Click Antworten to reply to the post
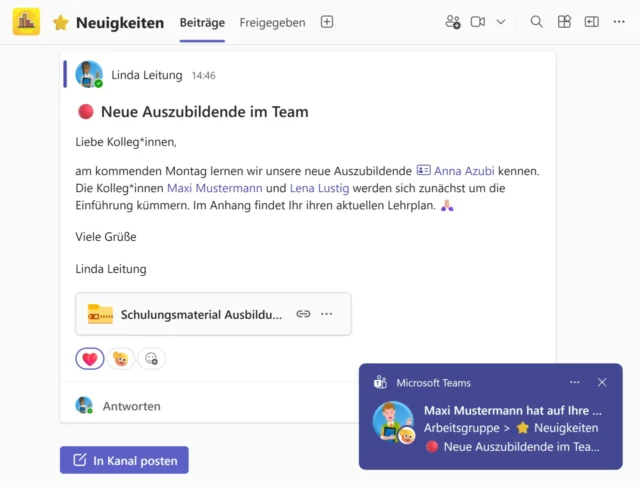The height and width of the screenshot is (487, 640). coord(131,406)
